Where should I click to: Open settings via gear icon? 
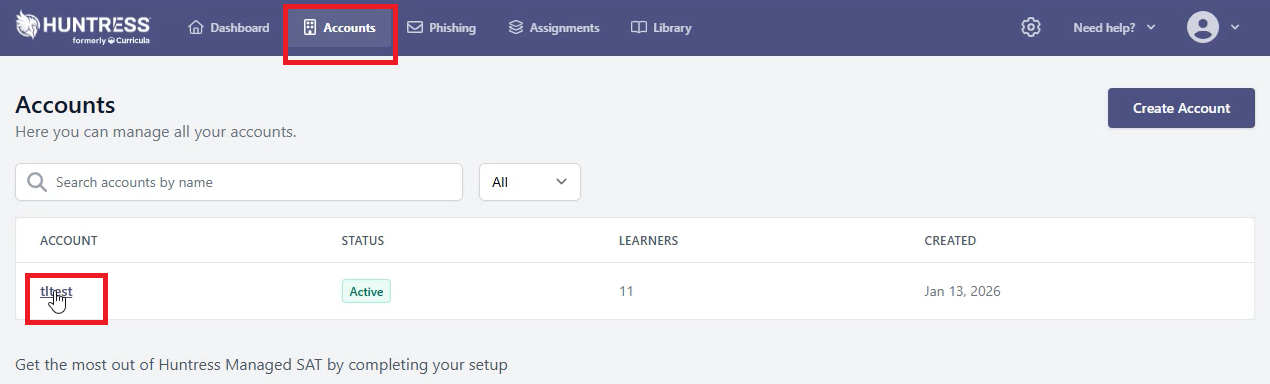pyautogui.click(x=1031, y=28)
